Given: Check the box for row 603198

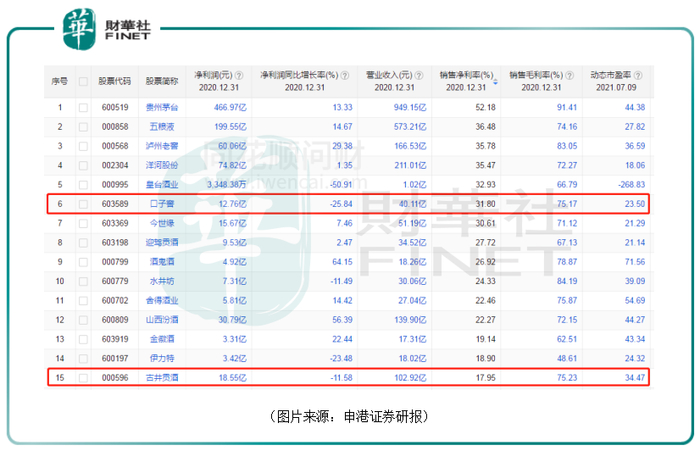Looking at the screenshot, I should (x=83, y=243).
